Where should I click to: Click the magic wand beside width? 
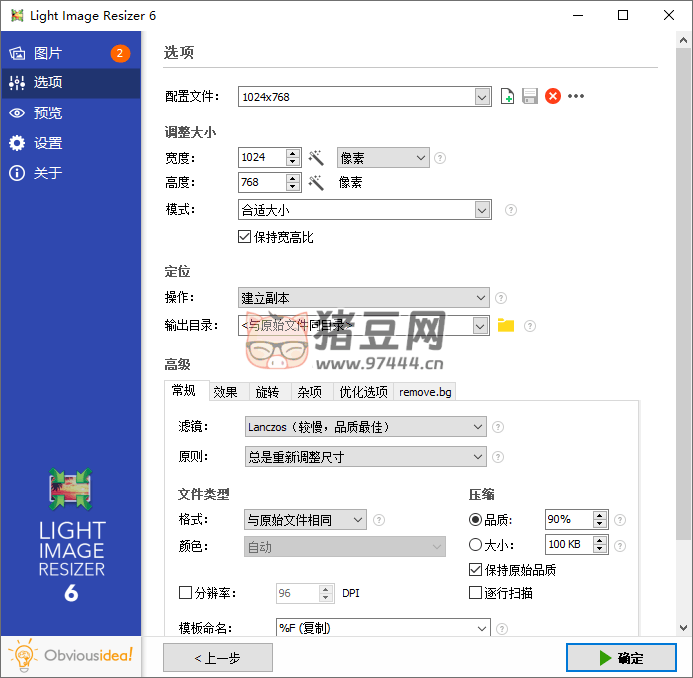coord(316,158)
